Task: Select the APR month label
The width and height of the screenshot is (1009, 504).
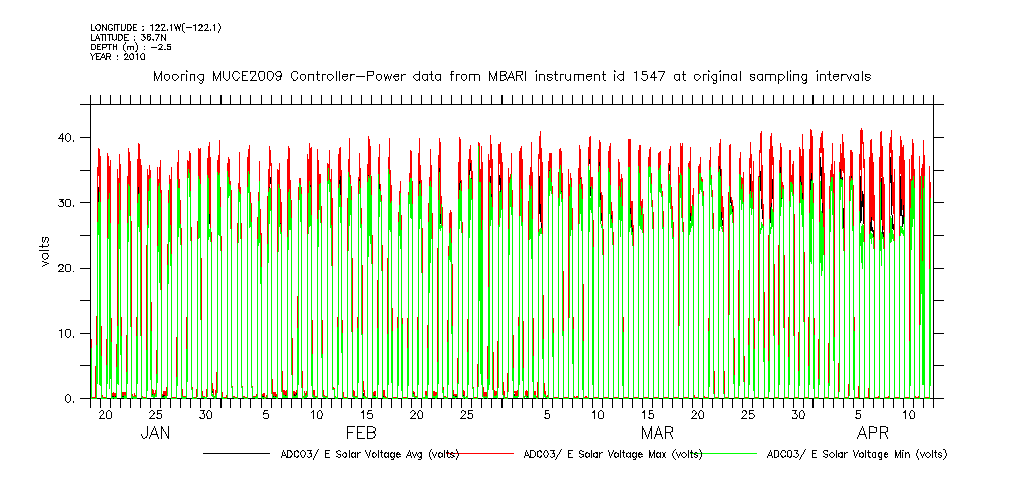Action: coord(873,433)
